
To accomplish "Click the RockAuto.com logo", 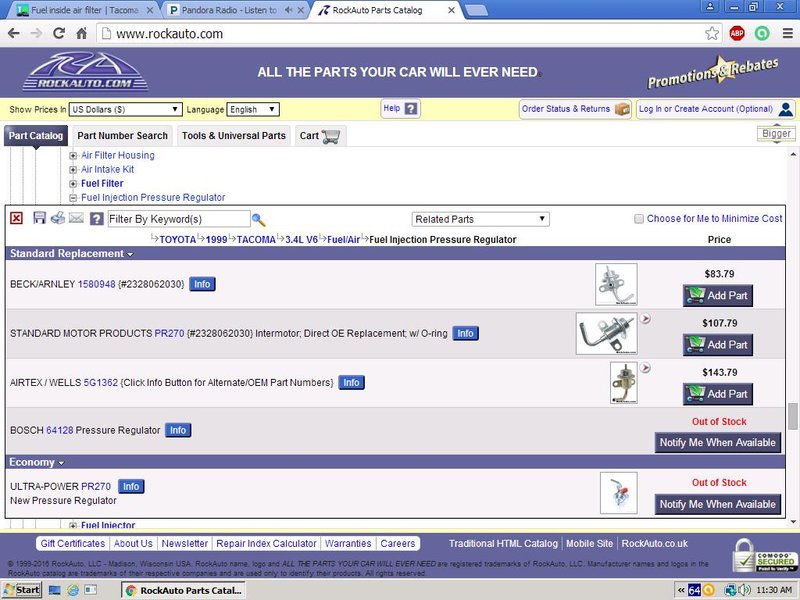I will (x=85, y=71).
